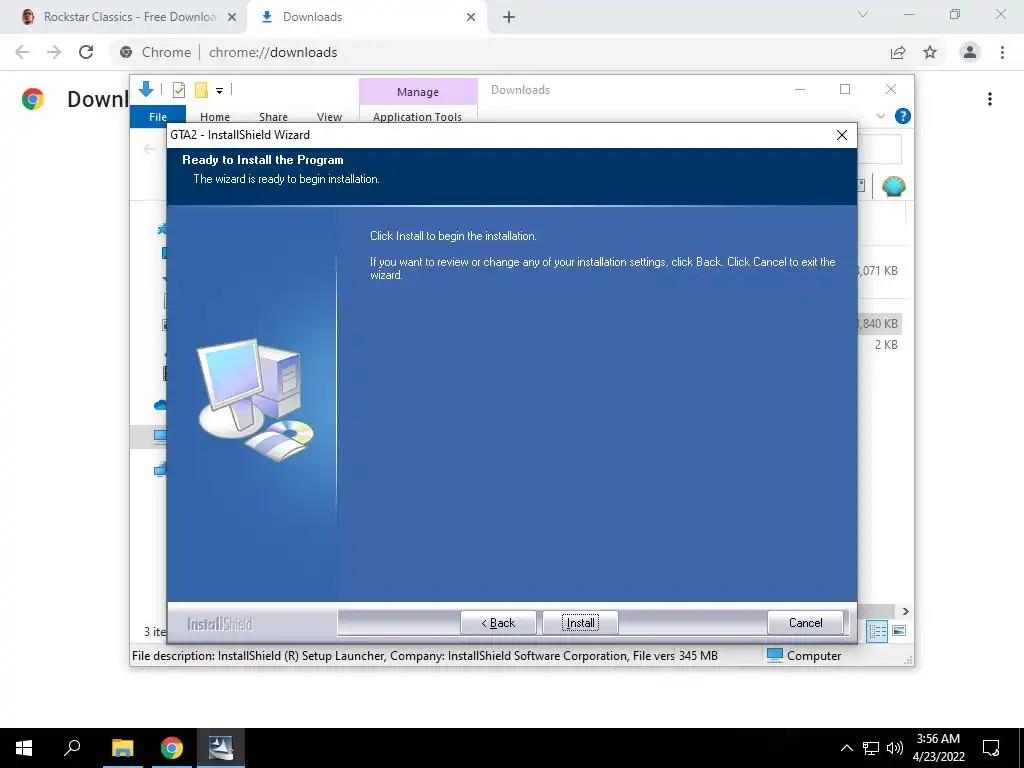Viewport: 1024px width, 768px height.
Task: Cancel the GTA2 installation wizard
Action: click(x=805, y=622)
